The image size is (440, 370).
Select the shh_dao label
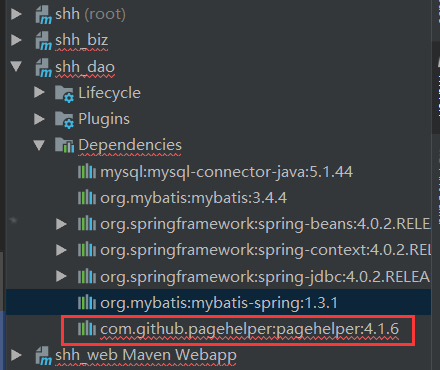pos(85,67)
